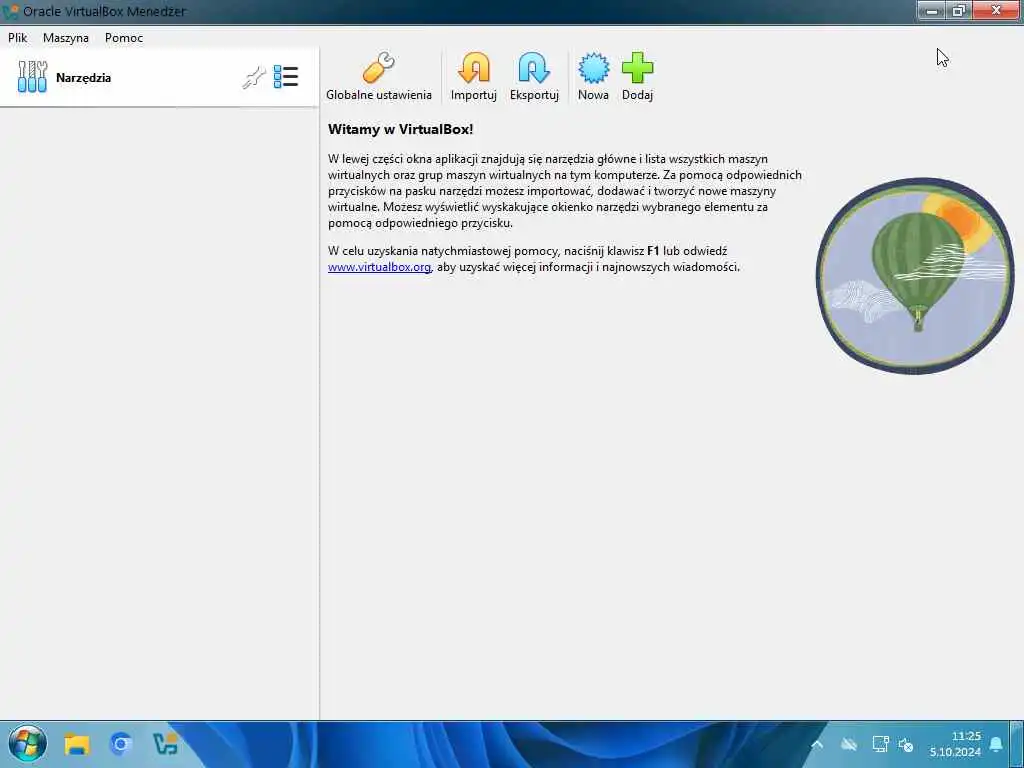Restore down the VirtualBox window
This screenshot has height=768, width=1024.
(x=959, y=10)
